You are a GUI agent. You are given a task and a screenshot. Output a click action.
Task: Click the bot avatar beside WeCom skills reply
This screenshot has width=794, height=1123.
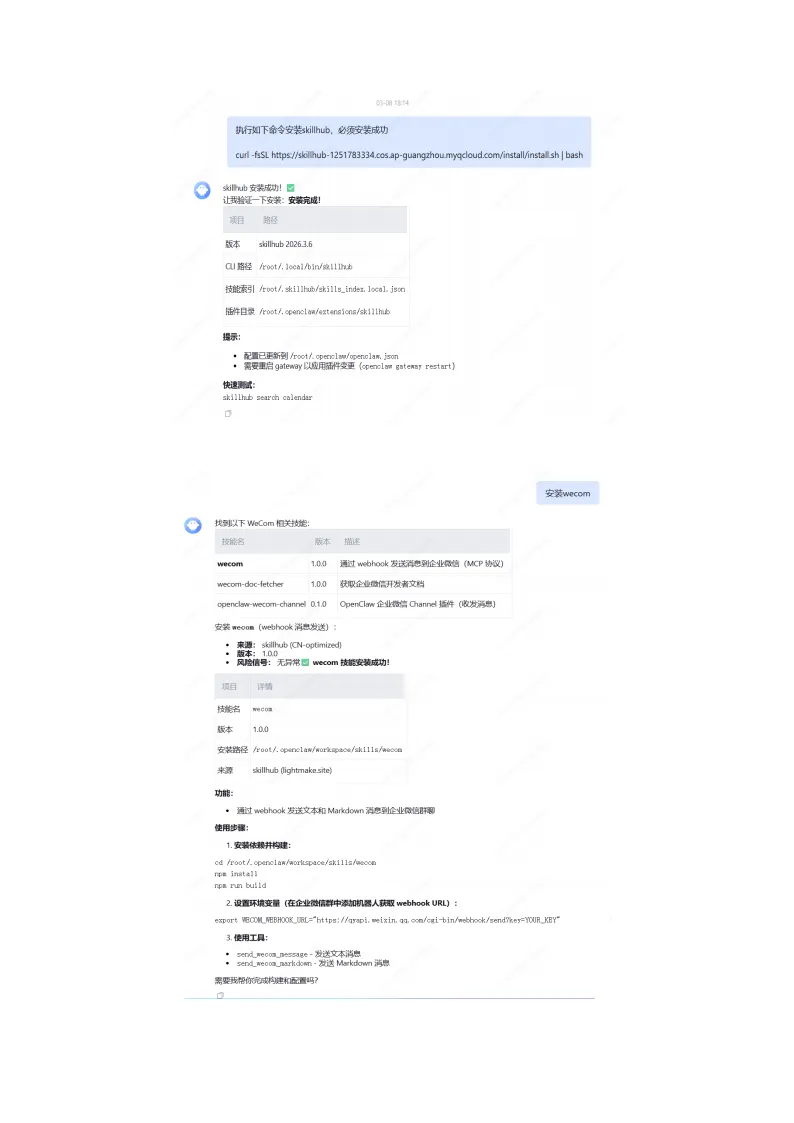pos(193,525)
